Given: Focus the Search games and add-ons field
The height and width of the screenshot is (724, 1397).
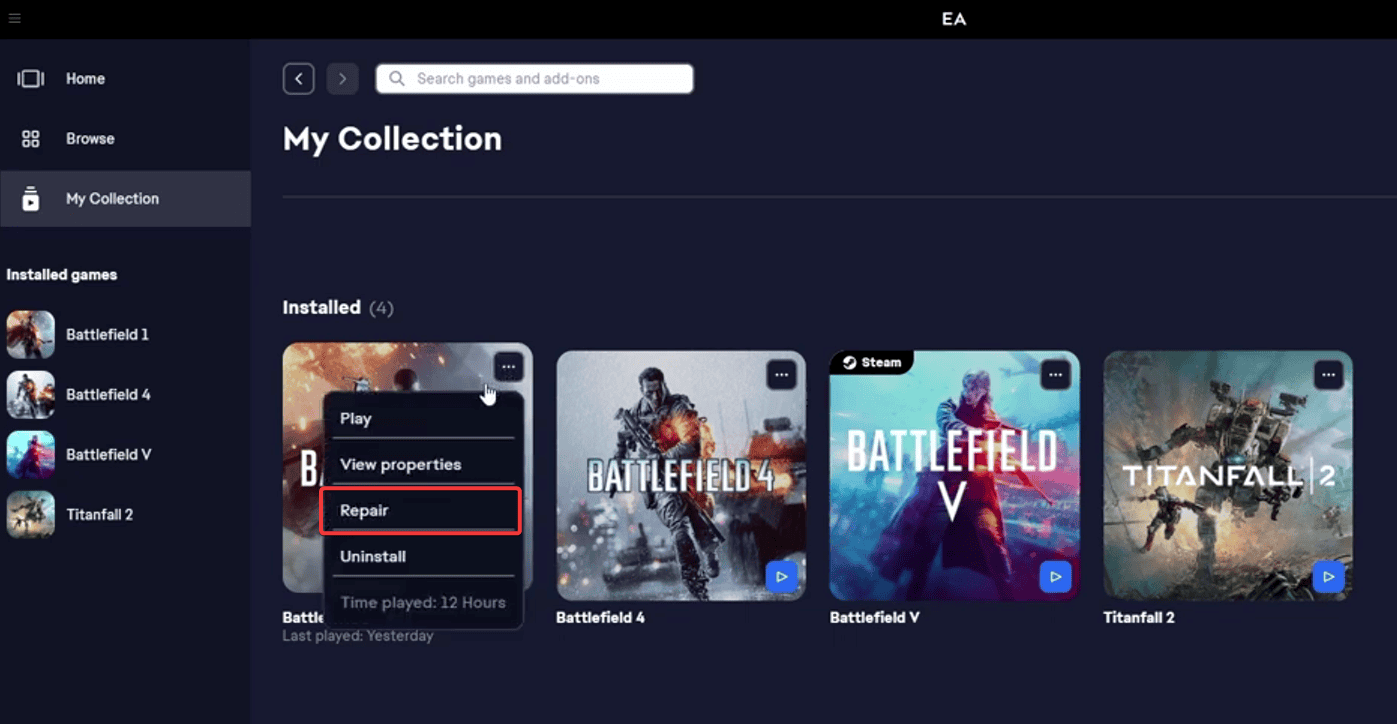Looking at the screenshot, I should (534, 78).
